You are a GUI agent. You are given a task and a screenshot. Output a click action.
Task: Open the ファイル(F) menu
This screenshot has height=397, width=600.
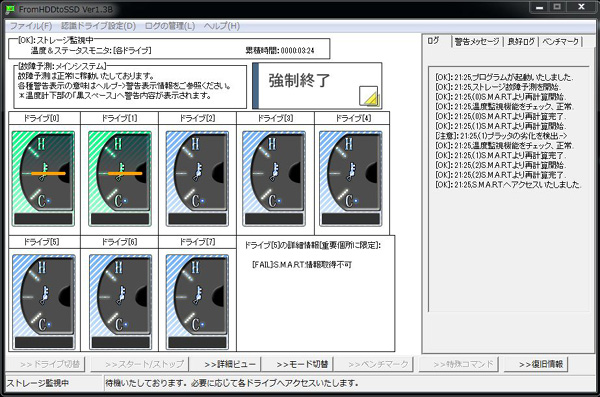tap(31, 26)
